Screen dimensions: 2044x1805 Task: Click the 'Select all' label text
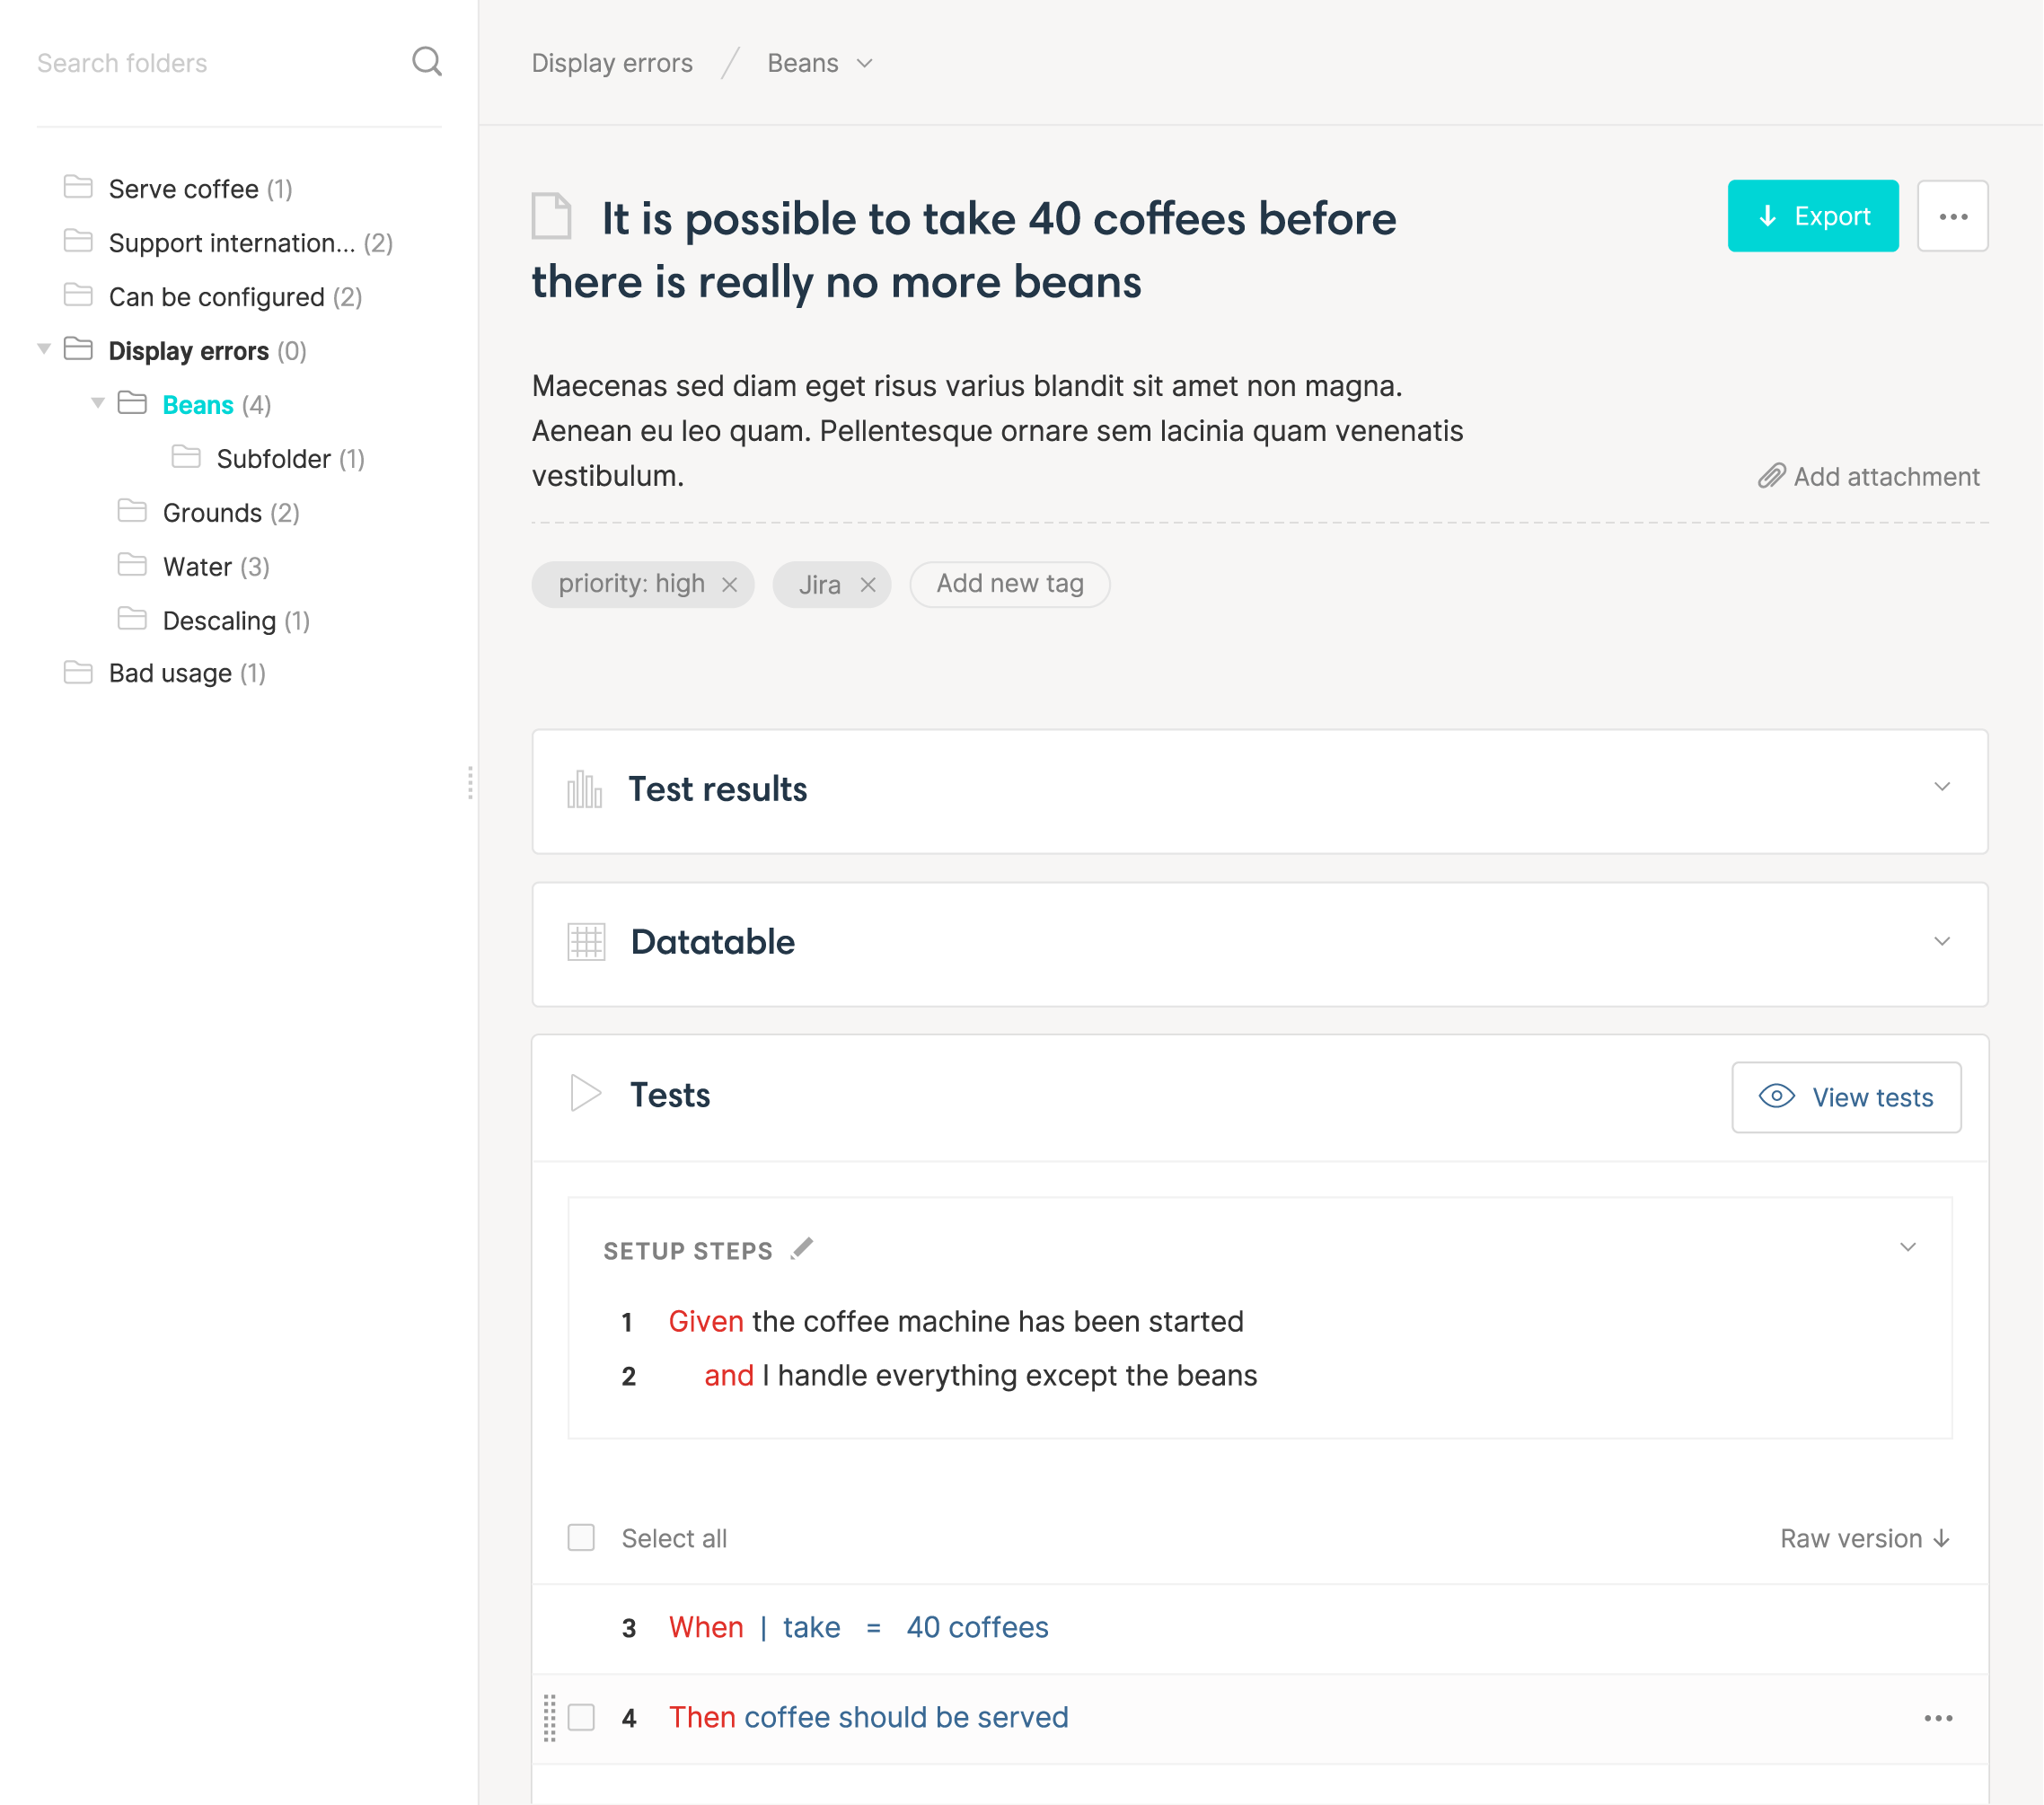click(x=674, y=1538)
